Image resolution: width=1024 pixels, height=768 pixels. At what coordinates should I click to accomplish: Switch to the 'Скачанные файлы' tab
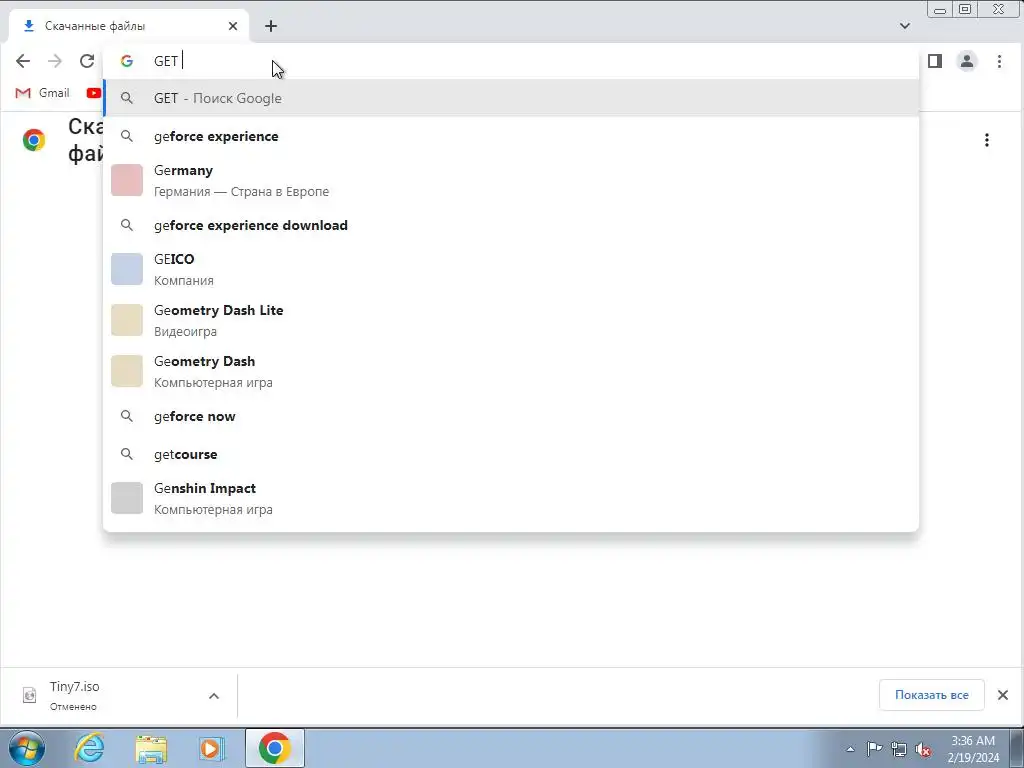pos(129,26)
